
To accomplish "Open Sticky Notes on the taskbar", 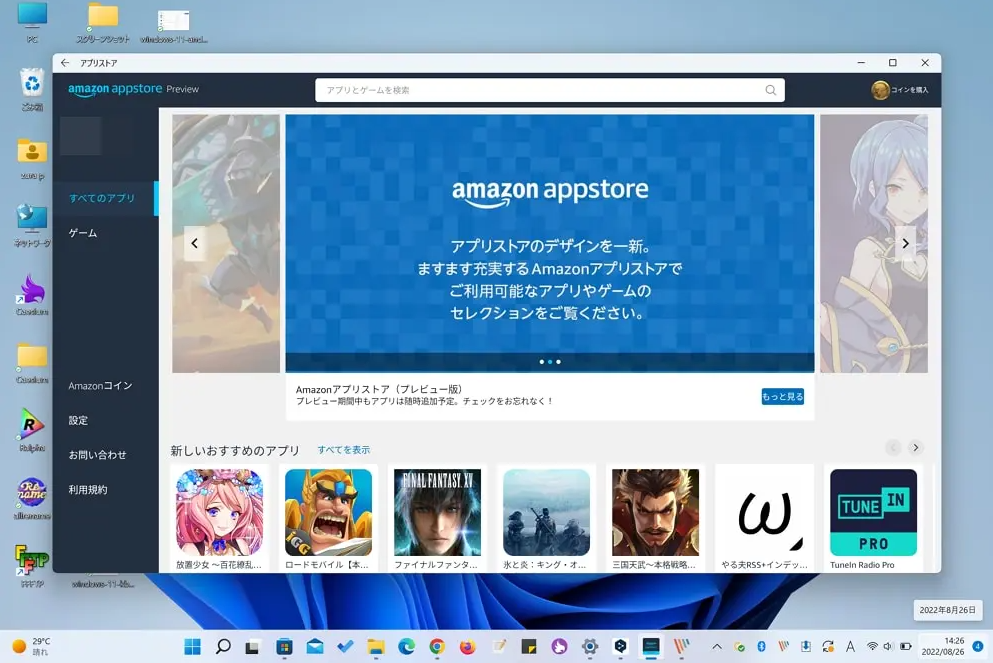I will point(529,647).
